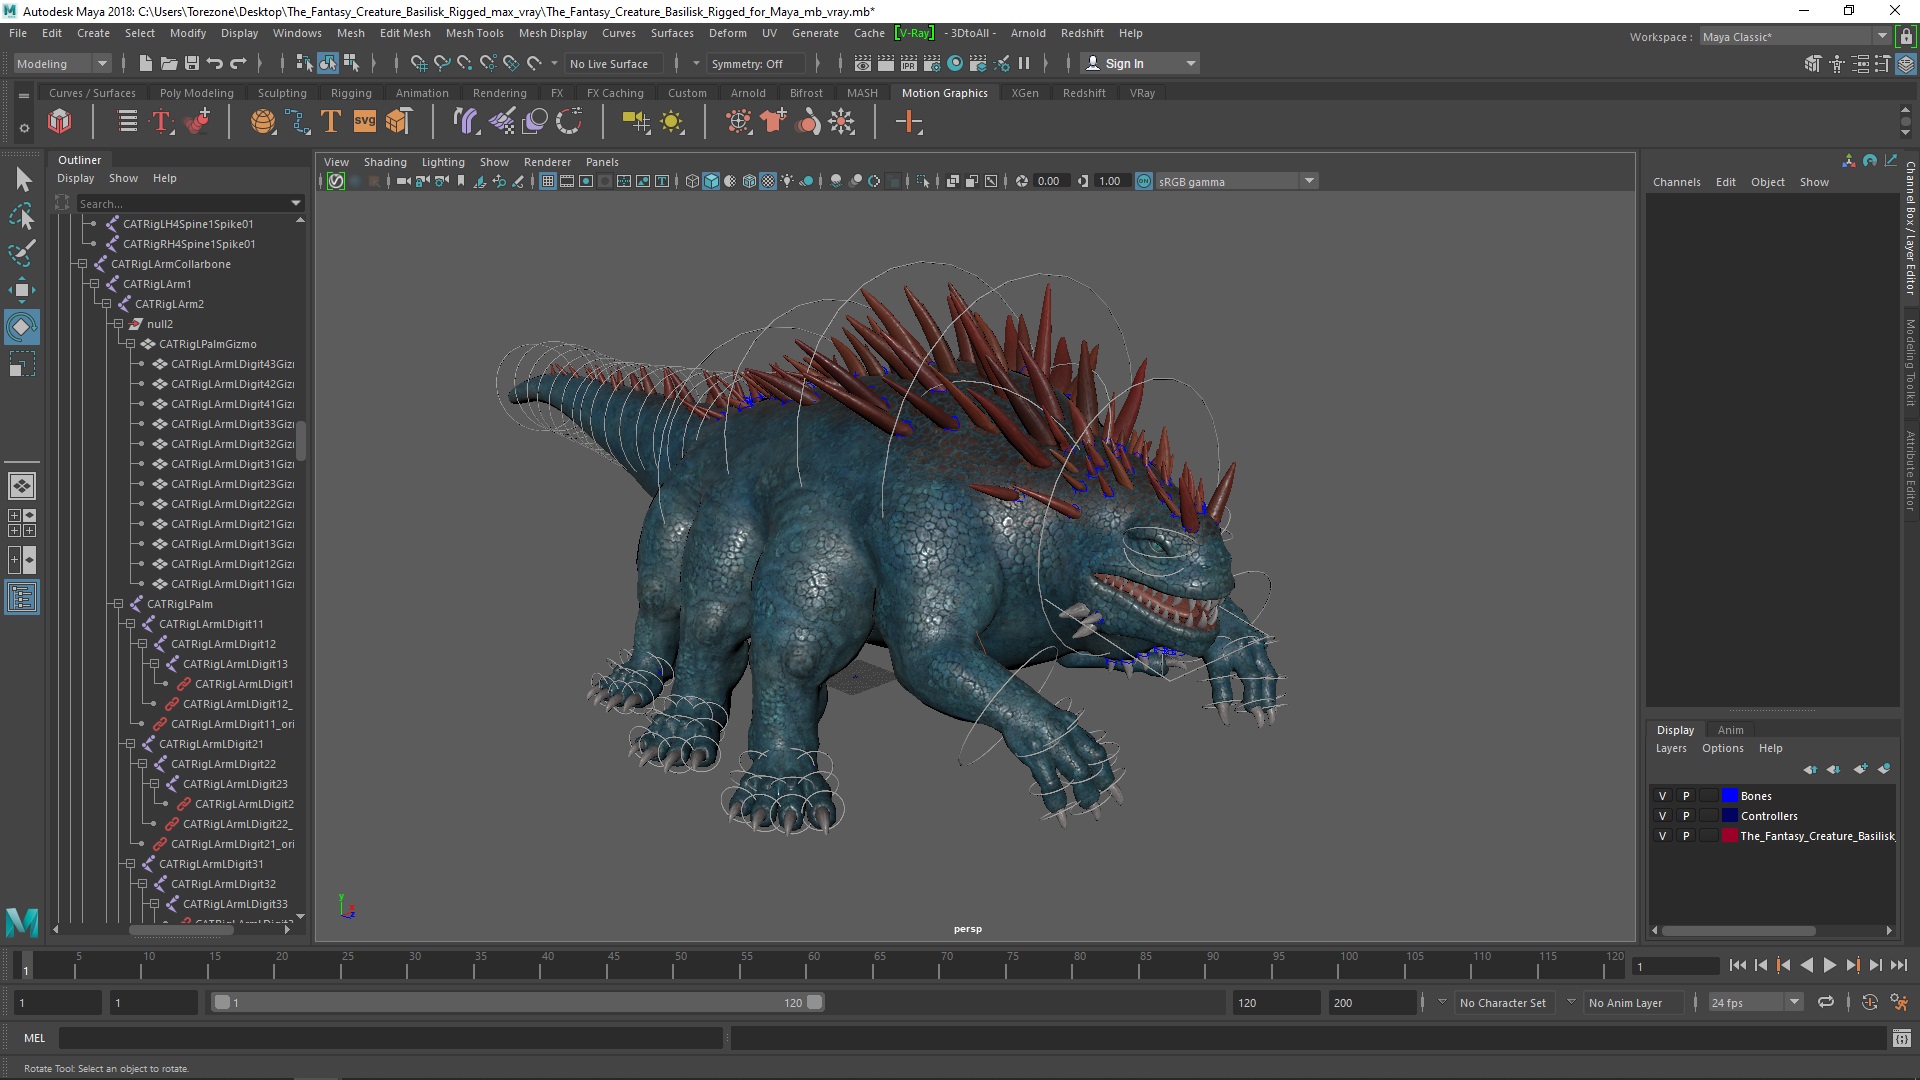Open the Symmetry Off dropdown

[754, 63]
